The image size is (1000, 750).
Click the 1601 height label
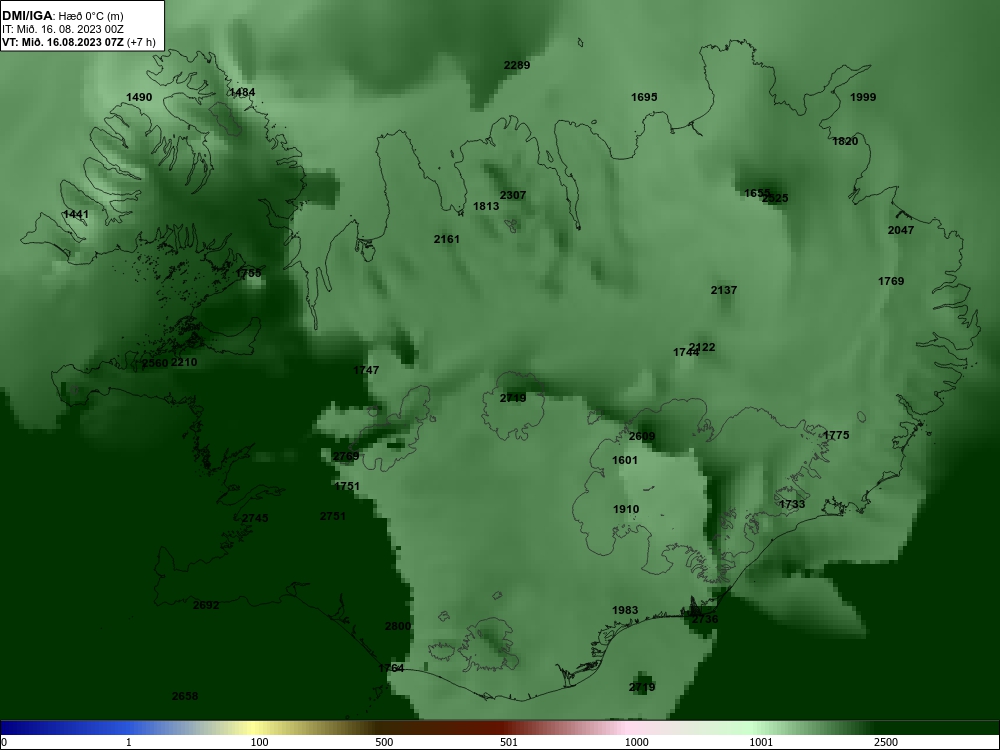(x=625, y=460)
